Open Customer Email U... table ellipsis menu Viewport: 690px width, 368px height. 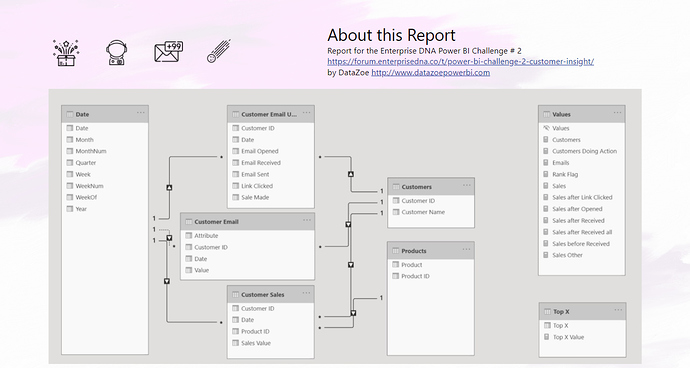(306, 113)
